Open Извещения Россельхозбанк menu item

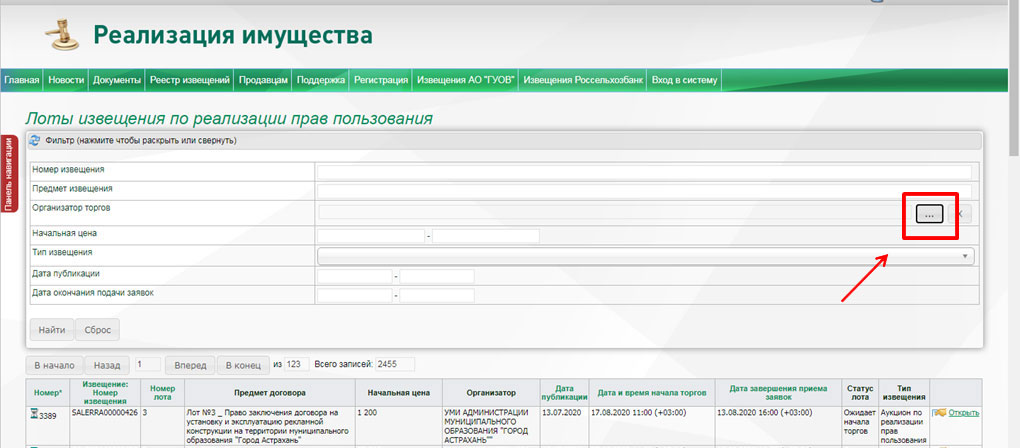582,80
